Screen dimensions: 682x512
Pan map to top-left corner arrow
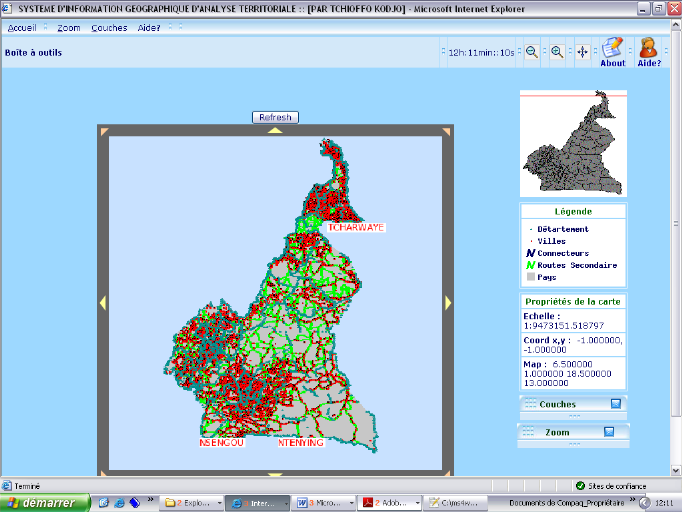click(x=102, y=131)
